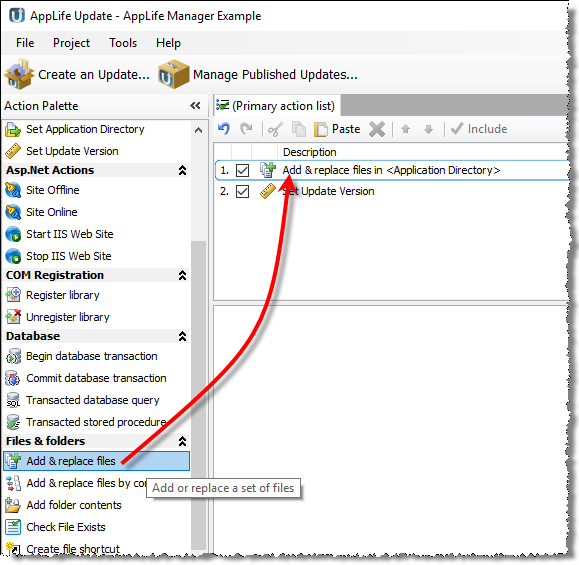The width and height of the screenshot is (579, 565).
Task: Collapse the Files & folders group
Action: click(x=182, y=441)
